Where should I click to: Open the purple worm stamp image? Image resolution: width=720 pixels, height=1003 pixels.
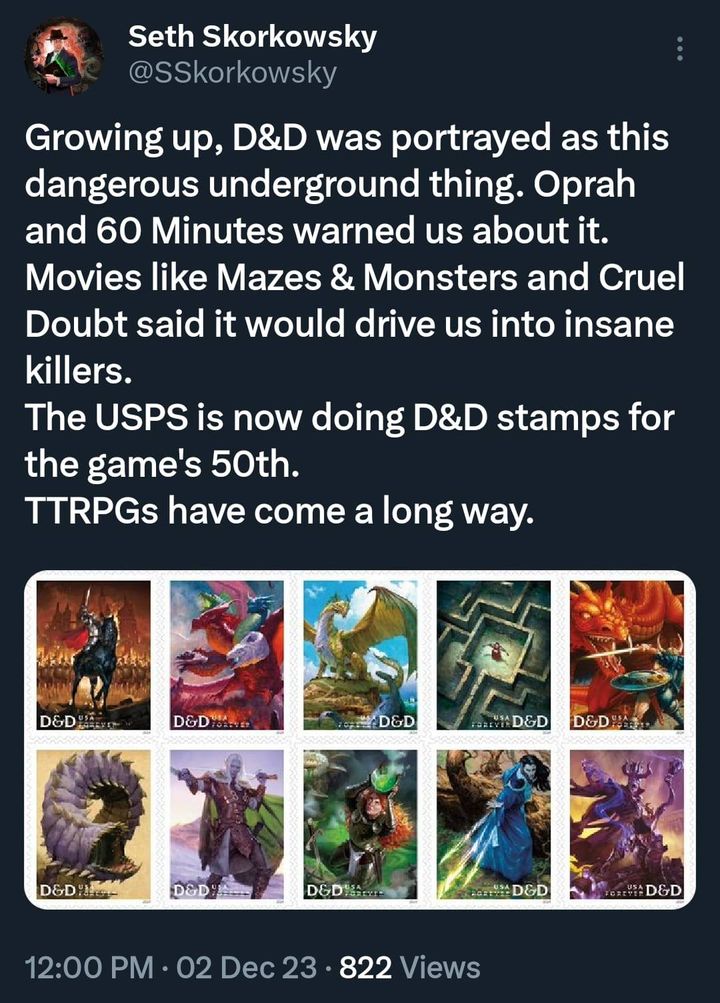coord(93,825)
